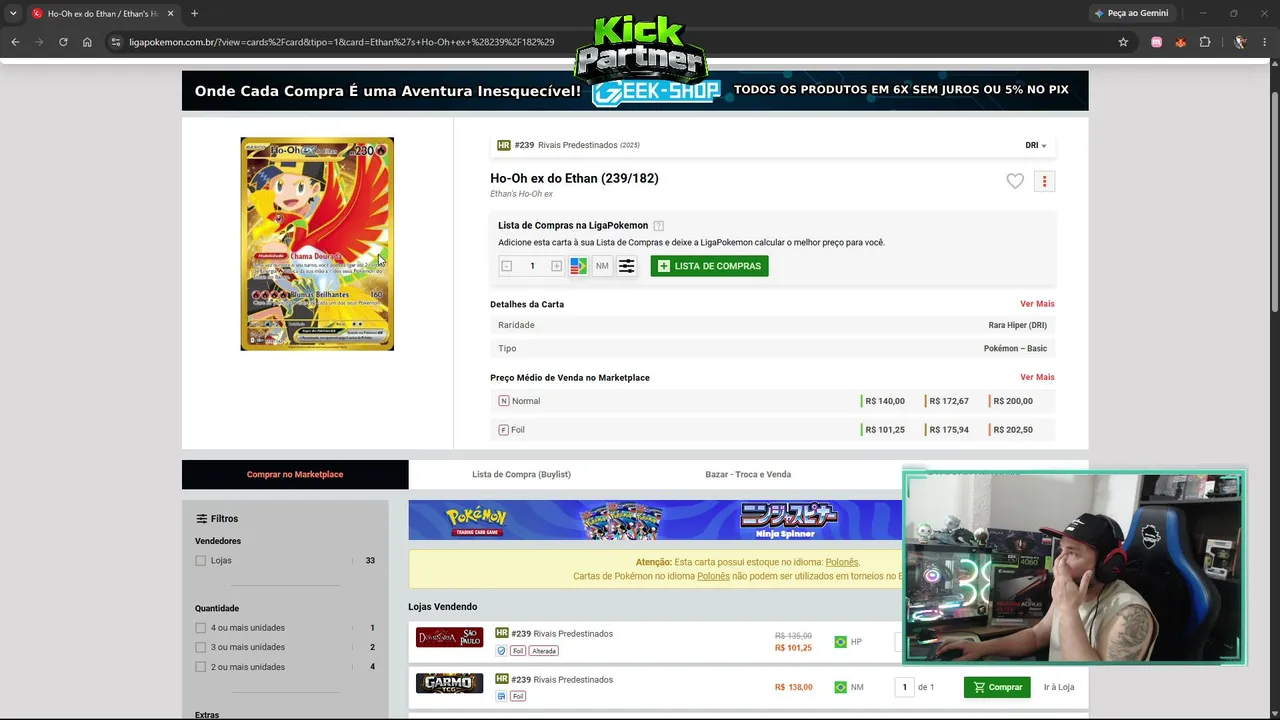Click the verified shield icon in Dominaria row
The image size is (1280, 720).
click(502, 651)
